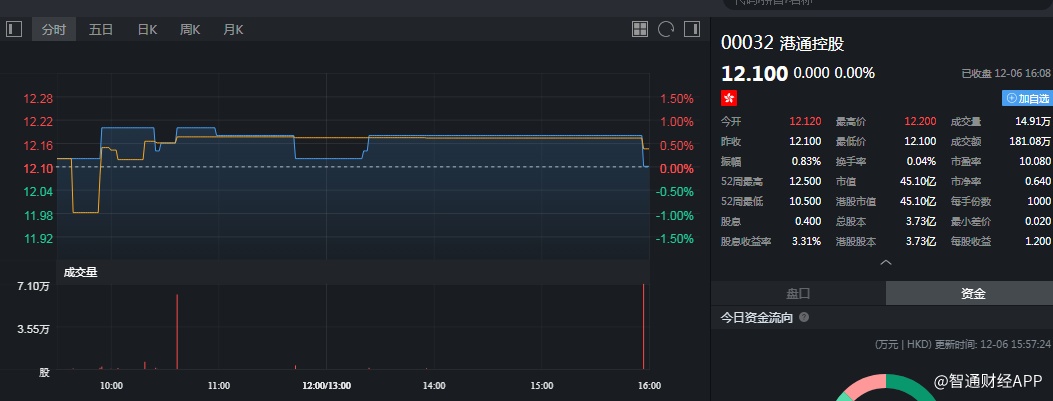
Task: Show the 月K chart view
Action: (233, 30)
